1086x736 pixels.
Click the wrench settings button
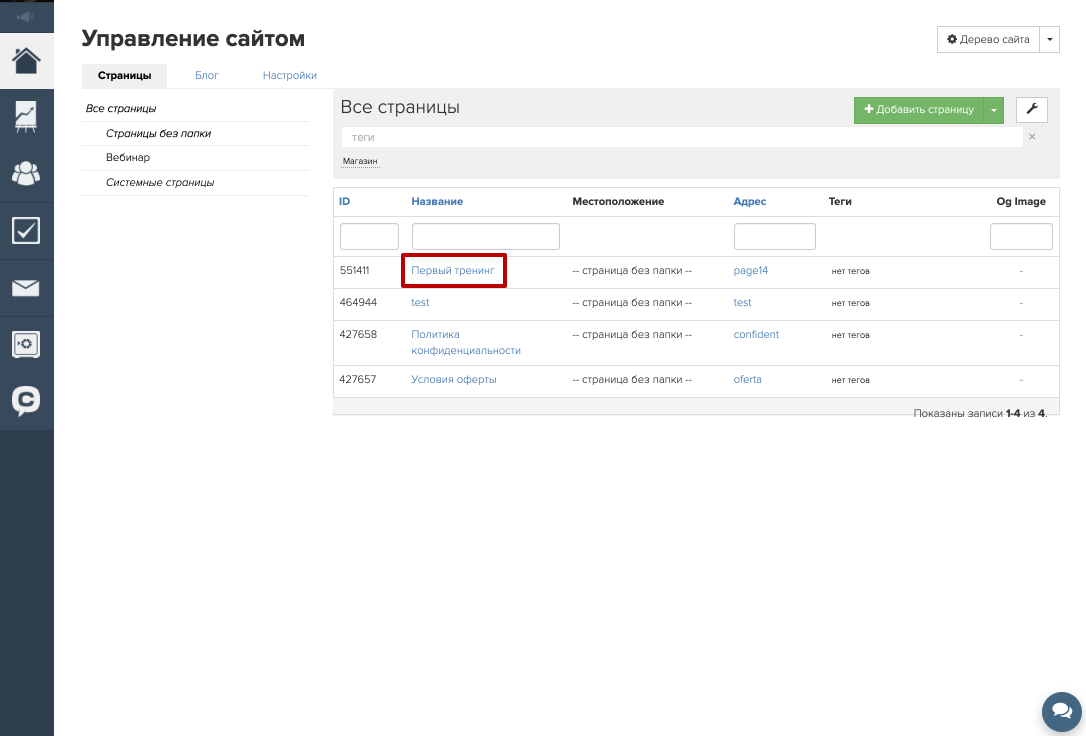tap(1031, 110)
